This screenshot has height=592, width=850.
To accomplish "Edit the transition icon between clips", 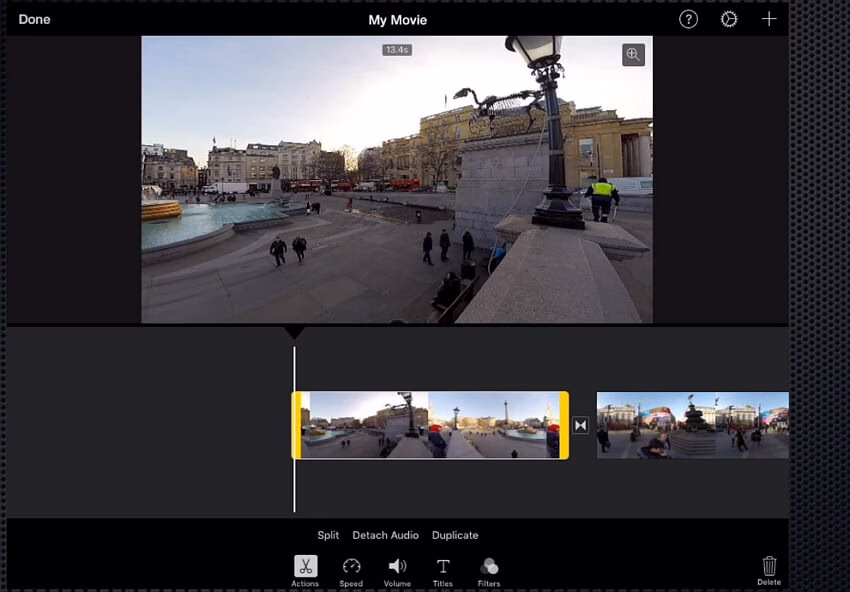I will [x=581, y=425].
